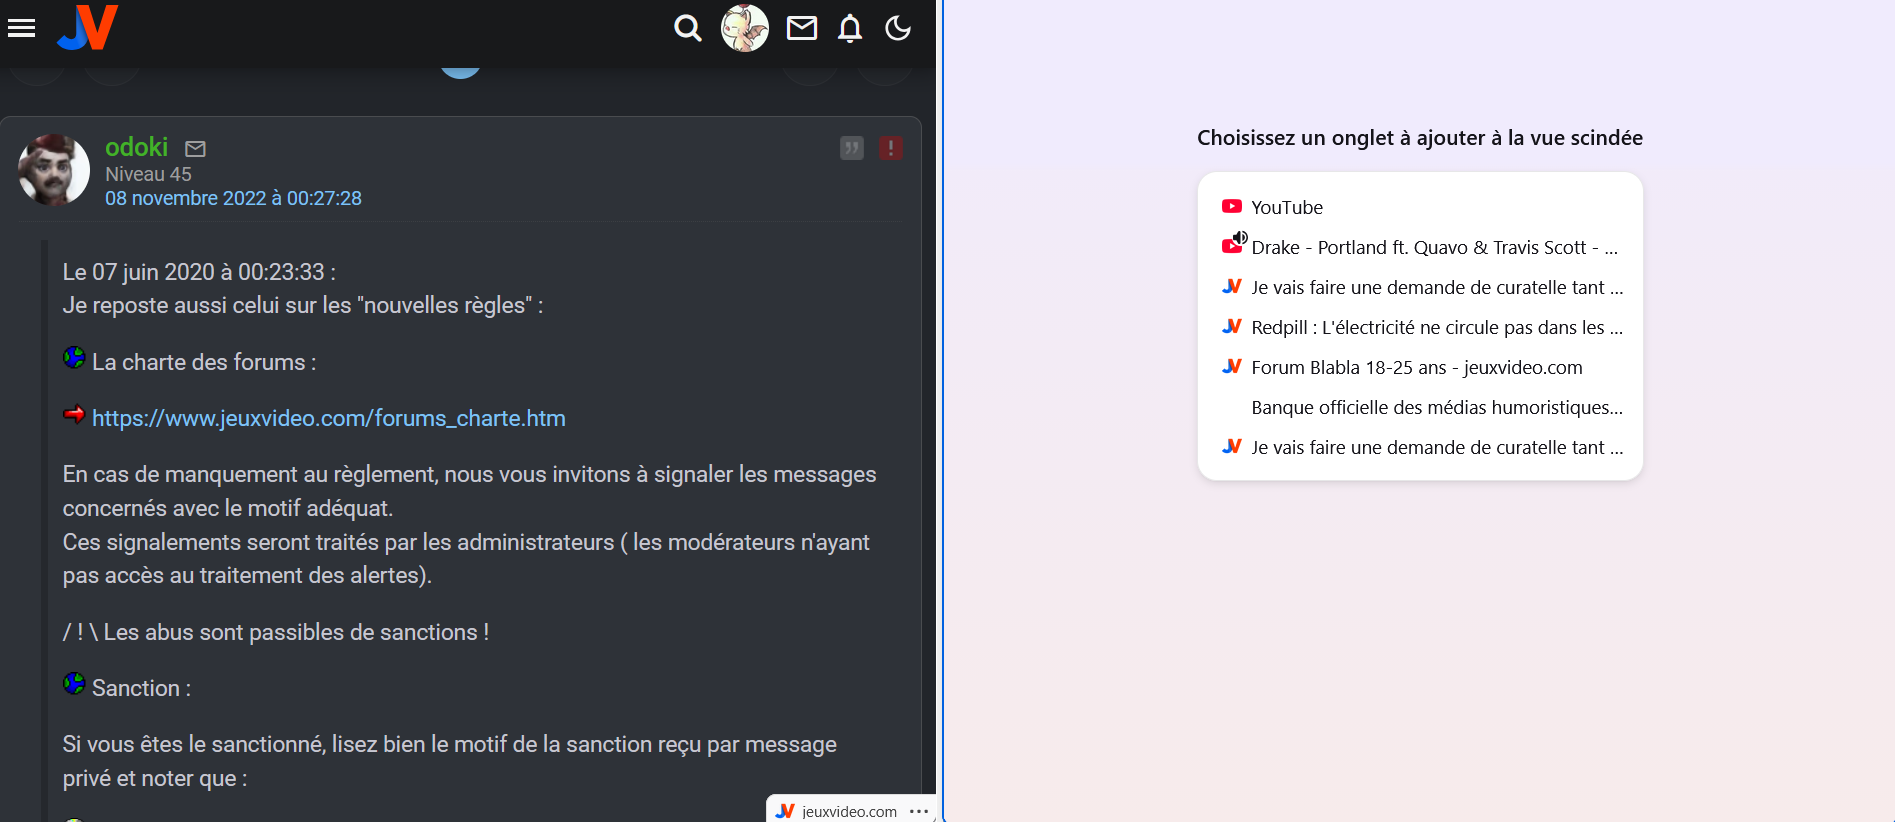The image size is (1895, 822).
Task: Click the jeuxvideo.com split view label
Action: click(849, 811)
